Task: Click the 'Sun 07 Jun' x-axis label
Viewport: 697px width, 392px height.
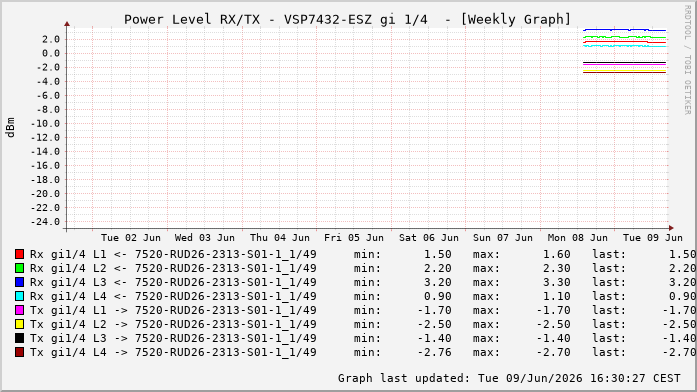Action: tap(503, 238)
